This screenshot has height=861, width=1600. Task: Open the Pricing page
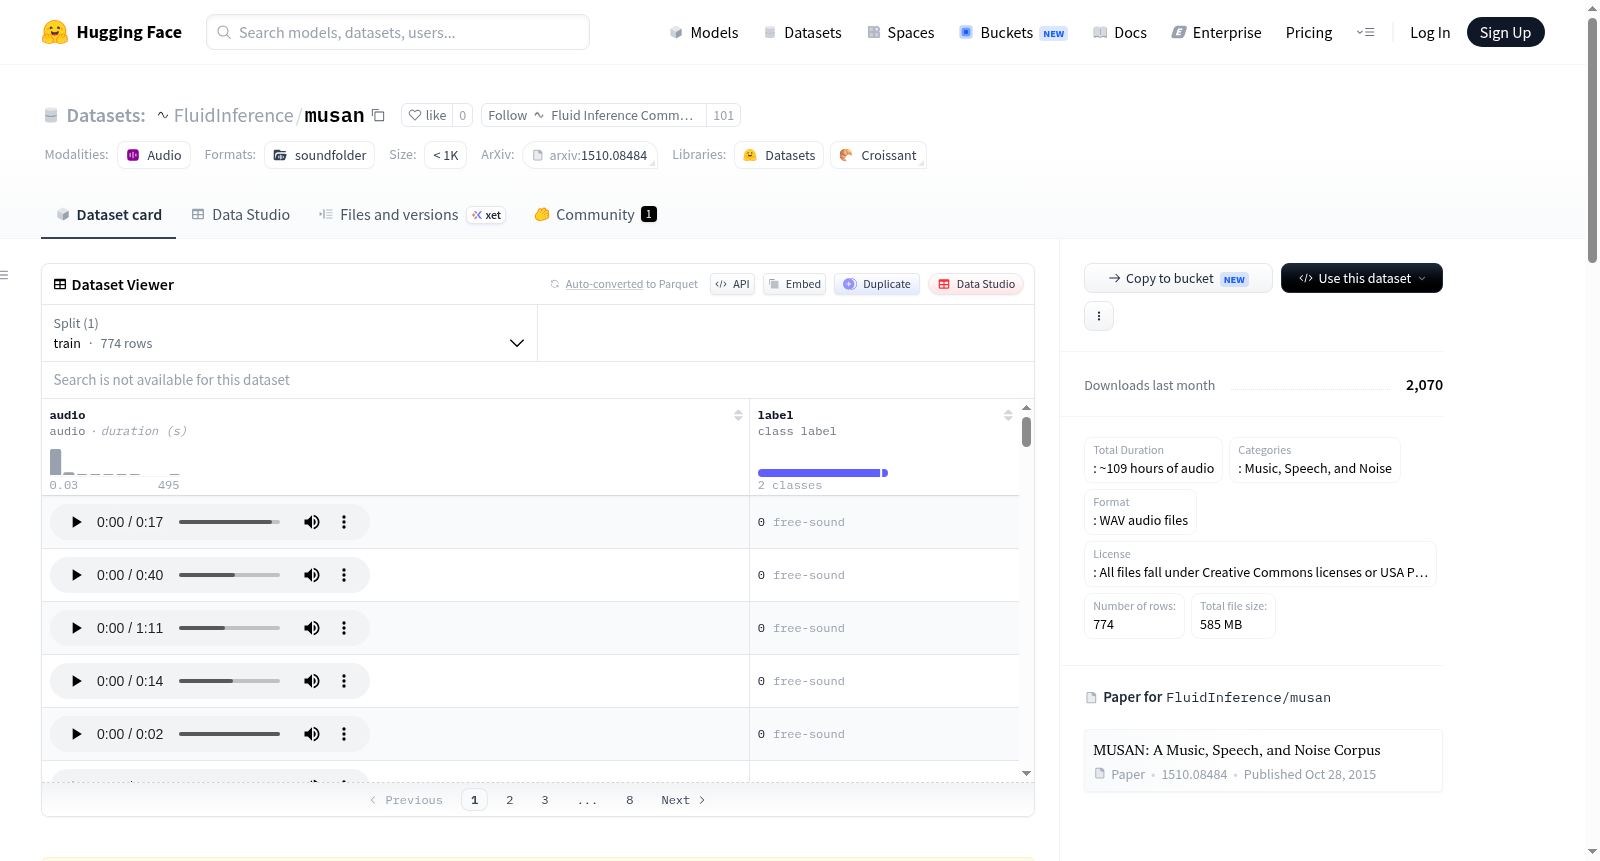1309,32
